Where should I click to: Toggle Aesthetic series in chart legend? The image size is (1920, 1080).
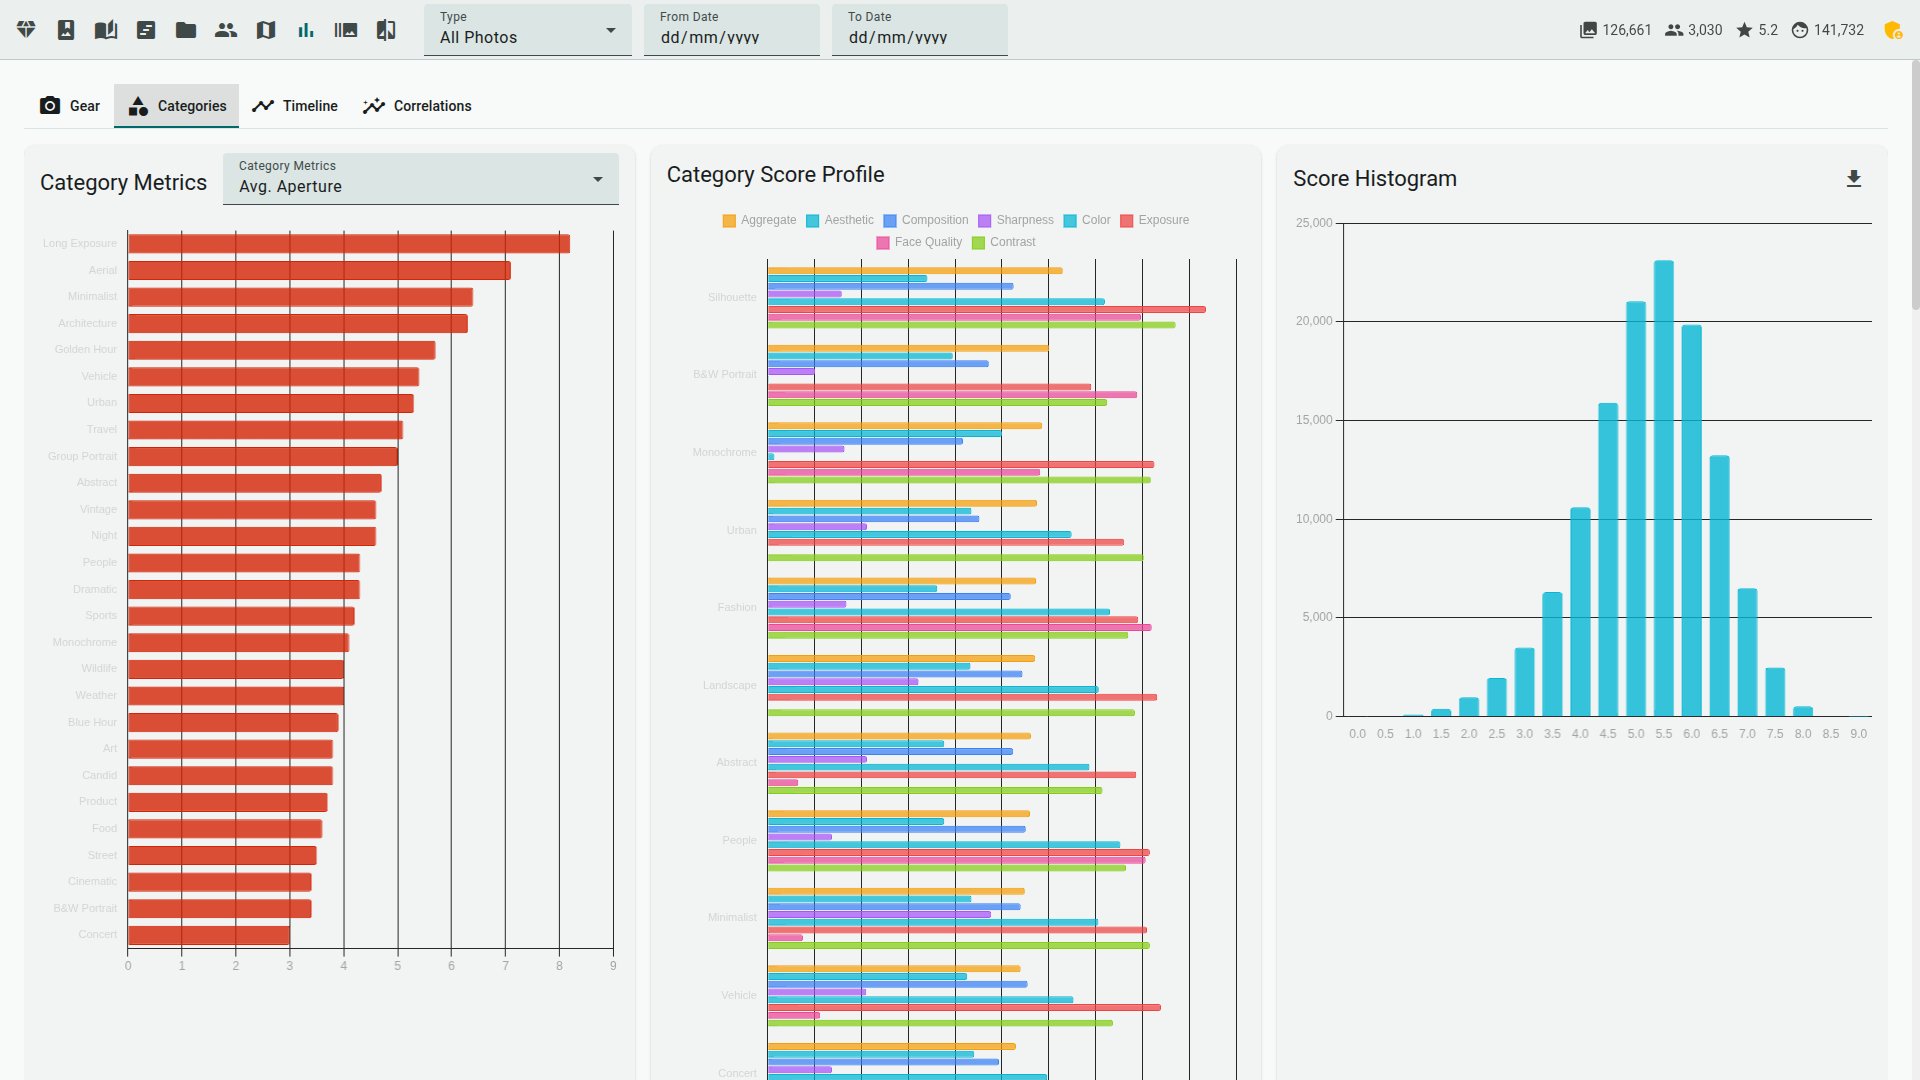(x=840, y=220)
